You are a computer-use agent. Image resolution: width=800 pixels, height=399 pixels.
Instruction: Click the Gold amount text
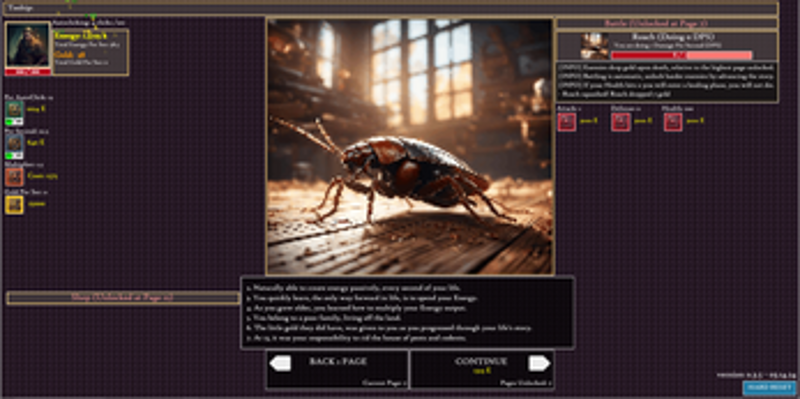(x=70, y=55)
